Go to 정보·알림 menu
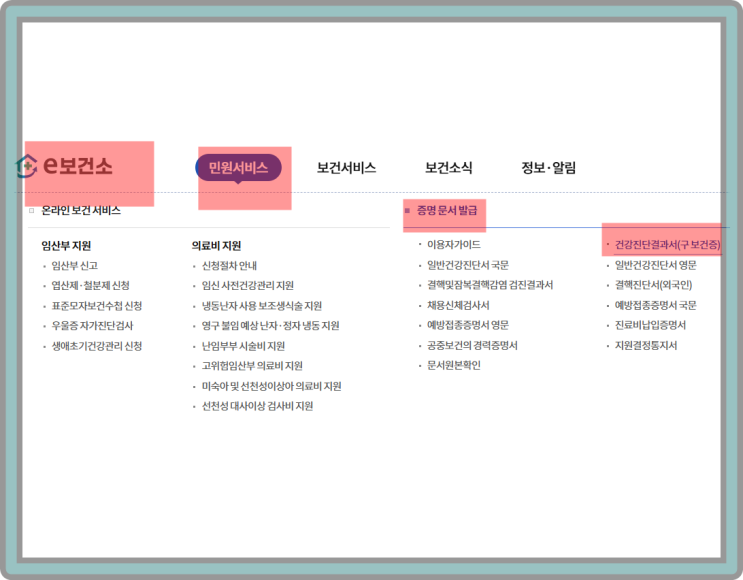 click(548, 168)
